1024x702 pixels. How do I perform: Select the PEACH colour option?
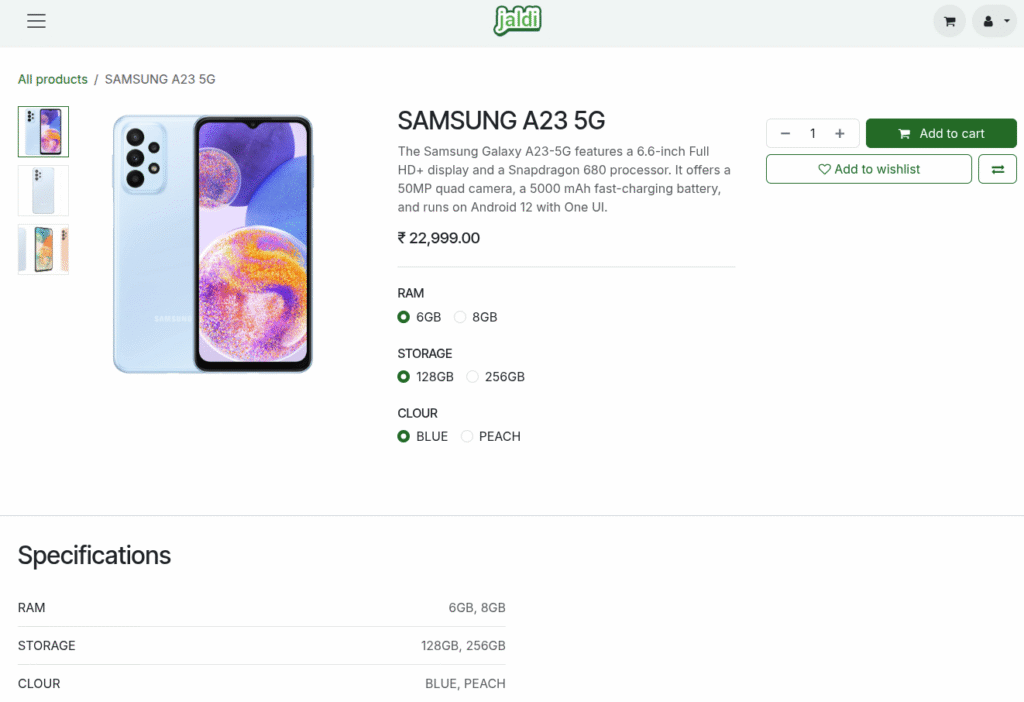tap(467, 436)
